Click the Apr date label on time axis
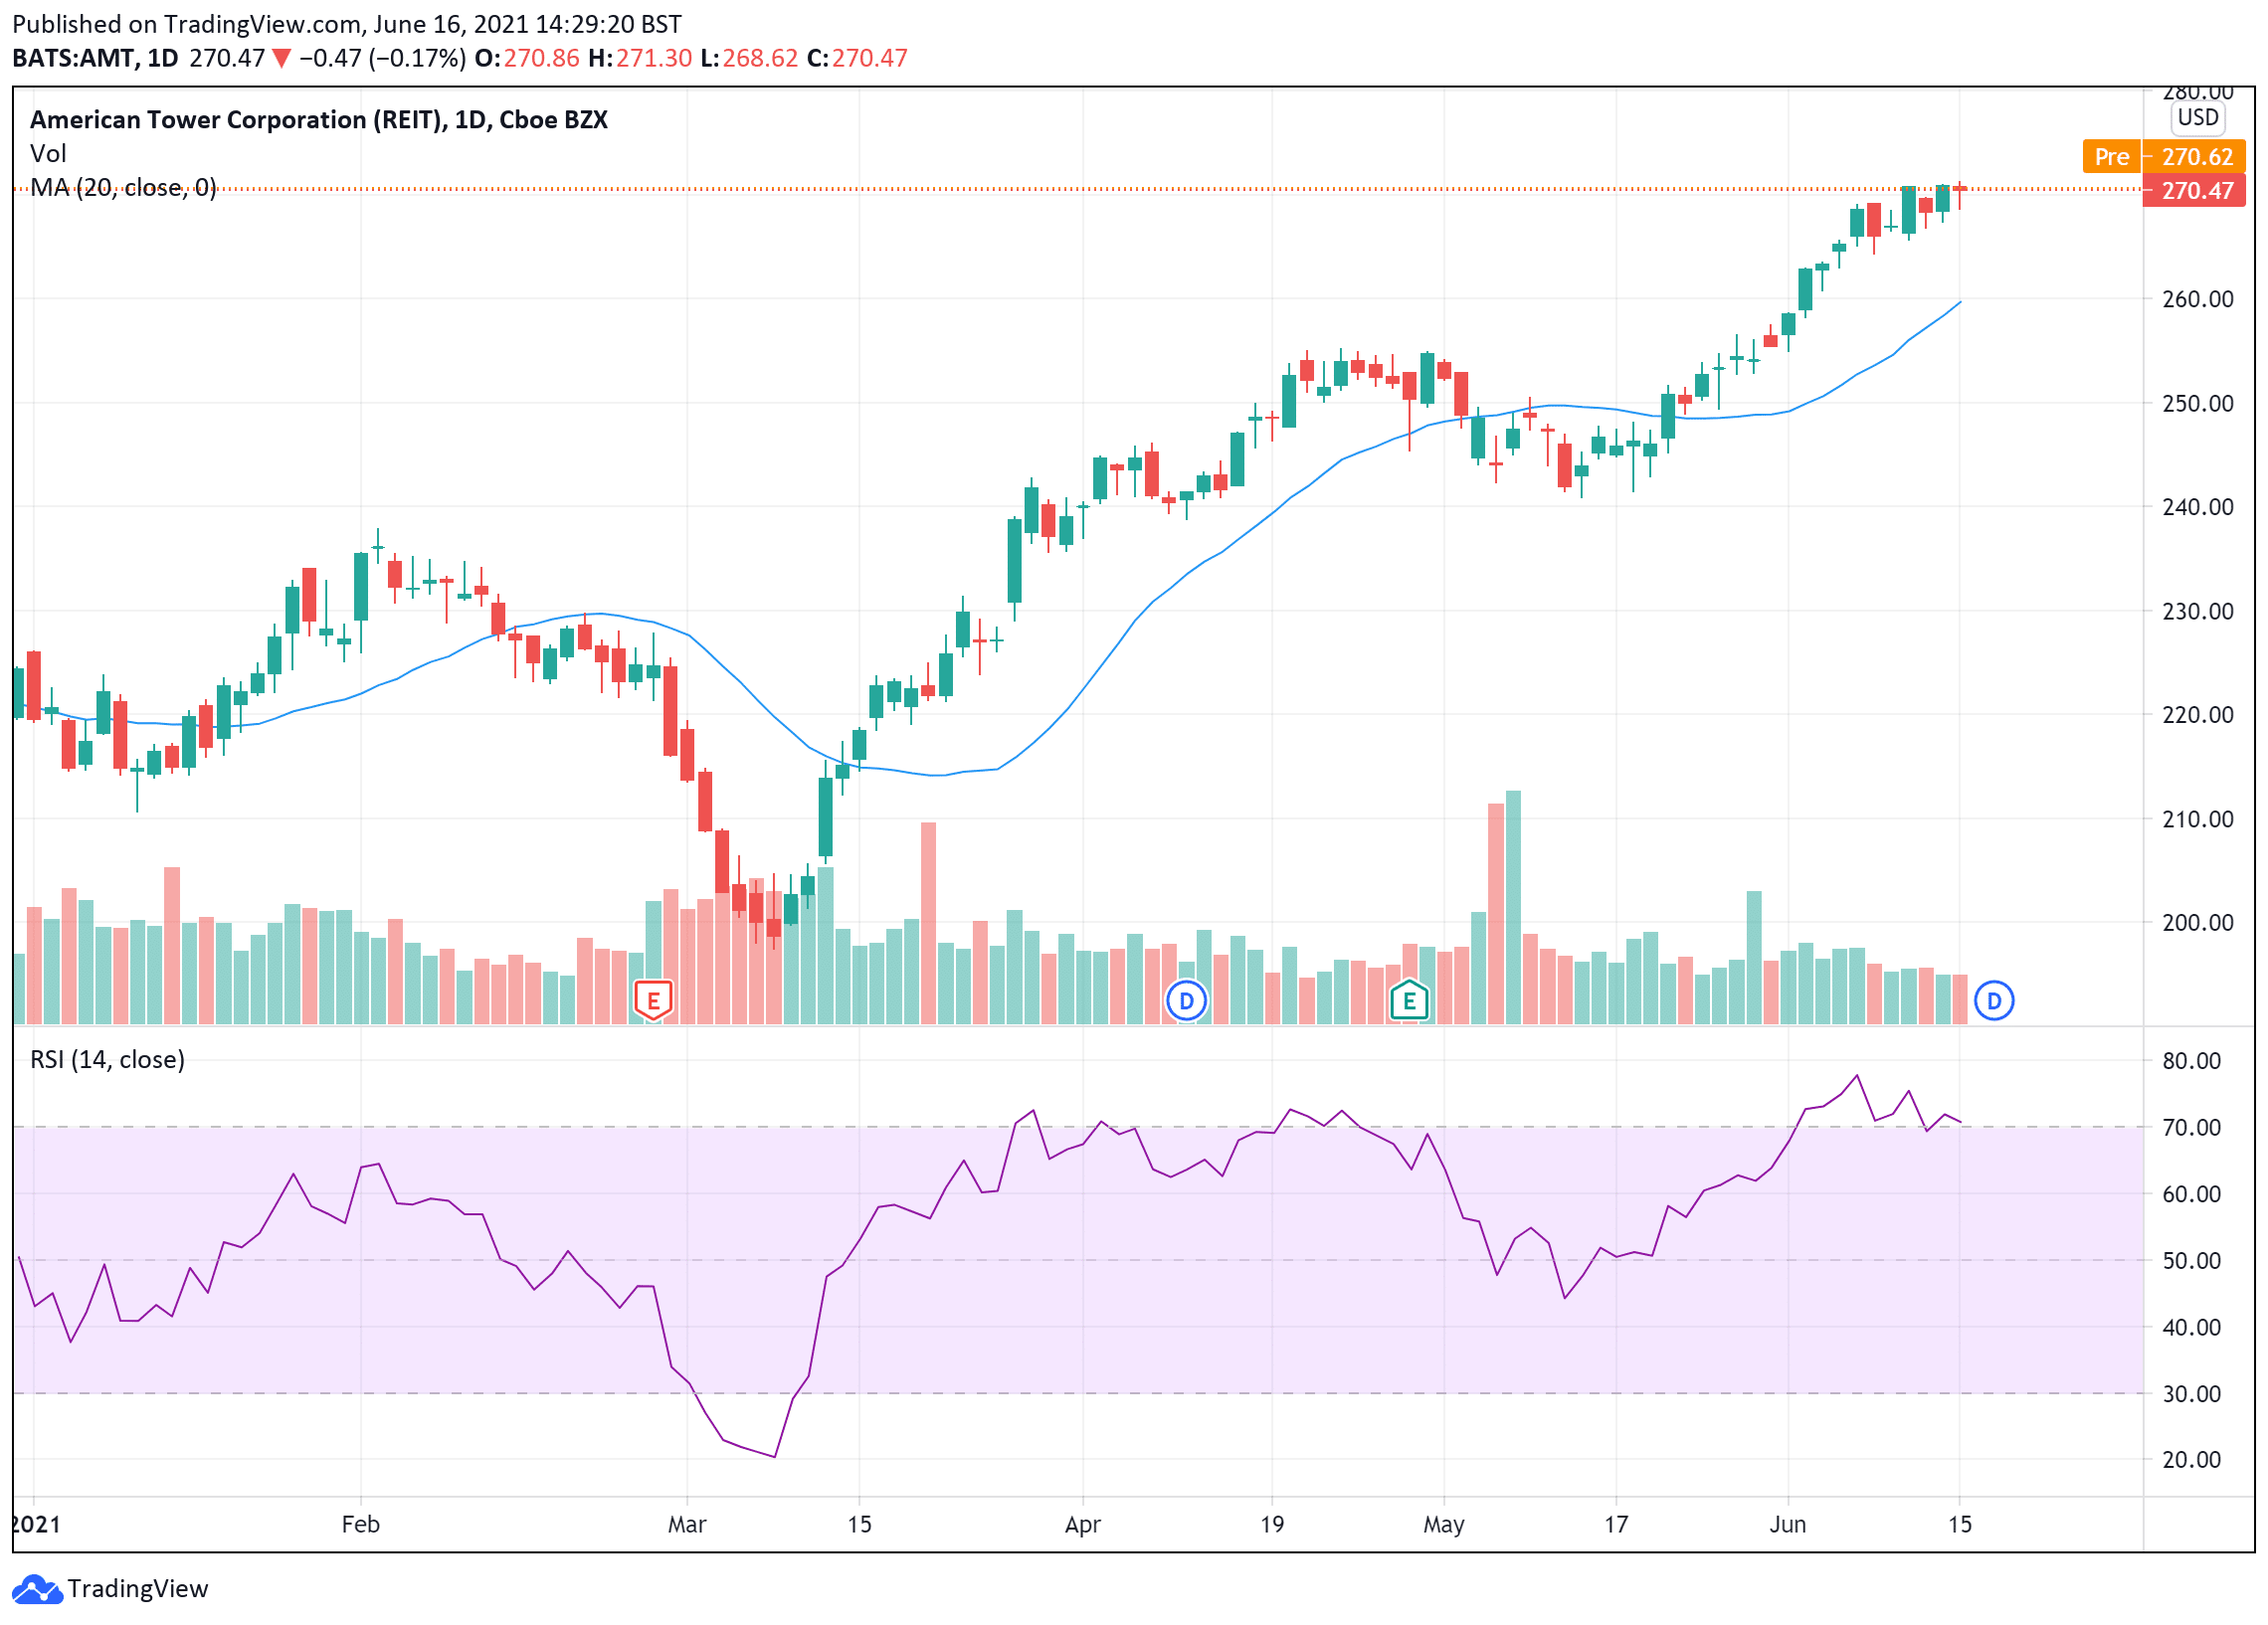The height and width of the screenshot is (1625, 2268). 1082,1525
